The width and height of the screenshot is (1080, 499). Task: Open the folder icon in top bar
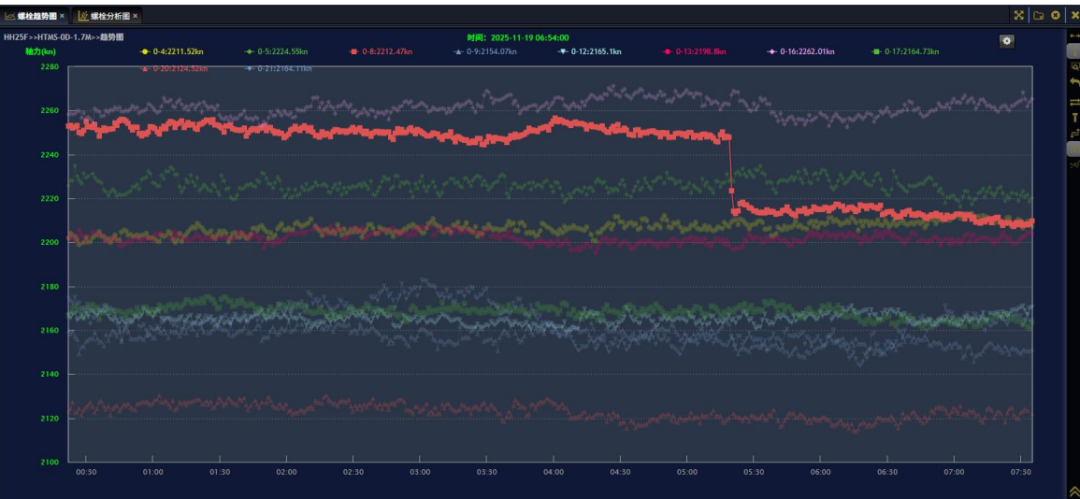click(x=1038, y=16)
